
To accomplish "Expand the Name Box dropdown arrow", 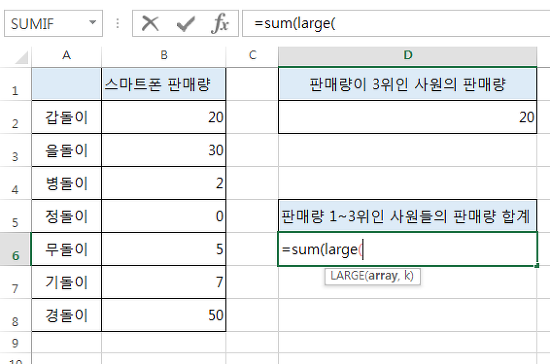I will click(93, 22).
